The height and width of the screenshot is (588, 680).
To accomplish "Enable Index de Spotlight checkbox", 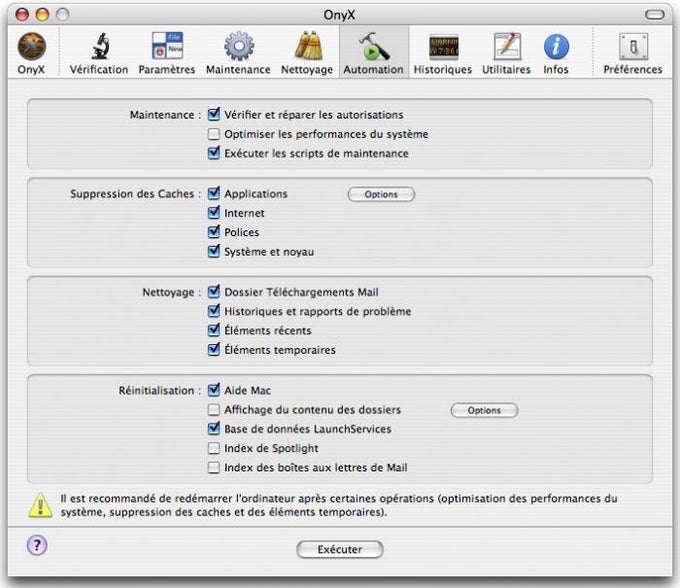I will tap(214, 448).
